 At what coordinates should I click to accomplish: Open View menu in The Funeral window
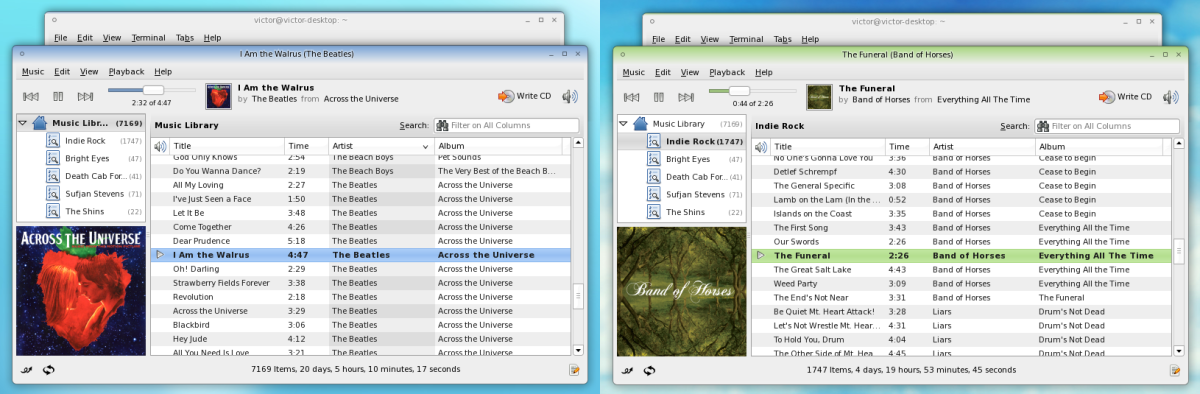[x=689, y=71]
